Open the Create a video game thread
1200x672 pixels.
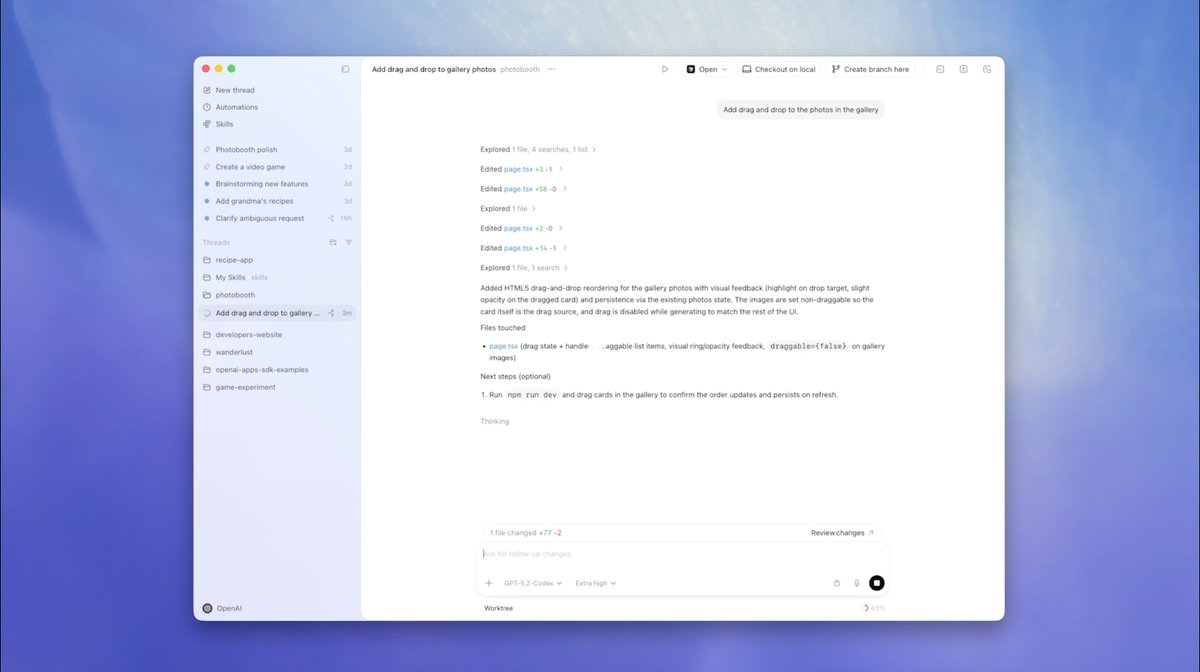277,167
